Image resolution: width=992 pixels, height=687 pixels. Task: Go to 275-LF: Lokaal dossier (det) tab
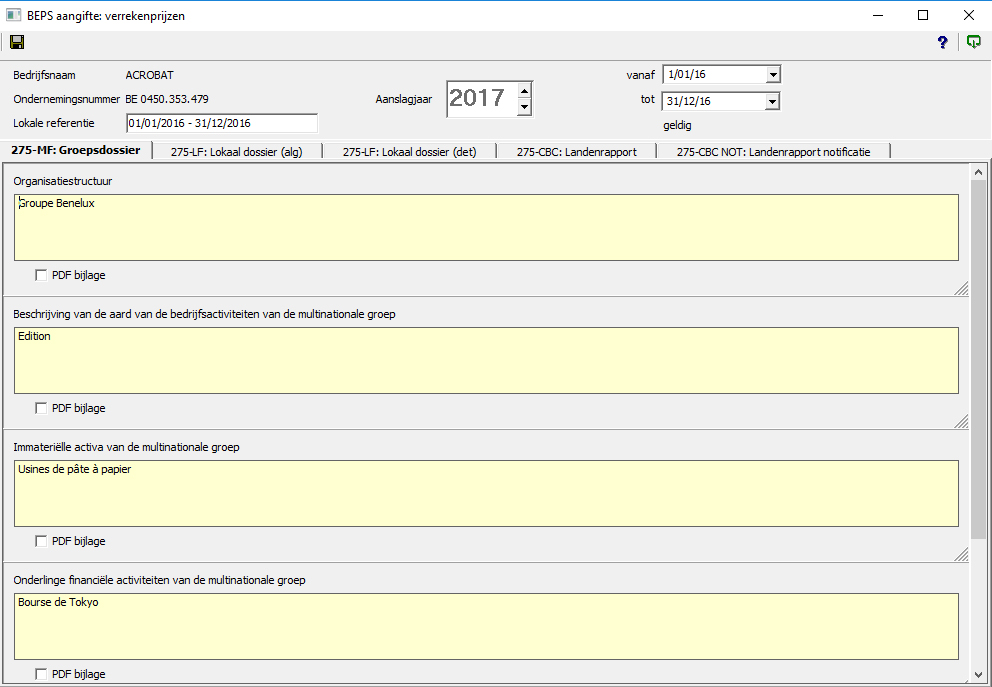(409, 152)
